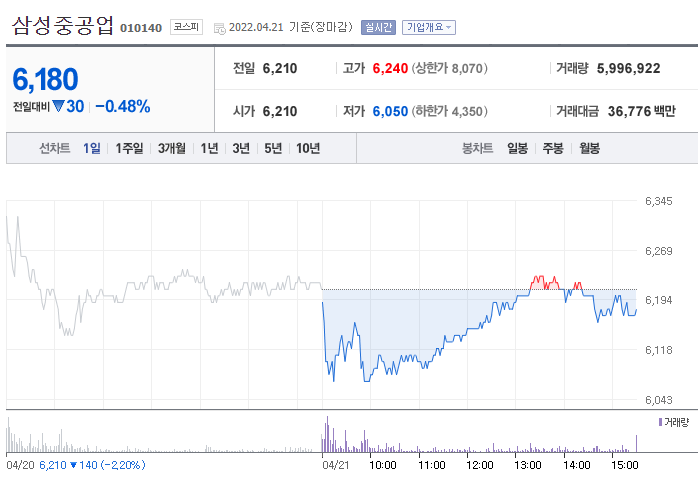Image resolution: width=698 pixels, height=483 pixels.
Task: Toggle the 실시간 real-time button
Action: [x=378, y=27]
